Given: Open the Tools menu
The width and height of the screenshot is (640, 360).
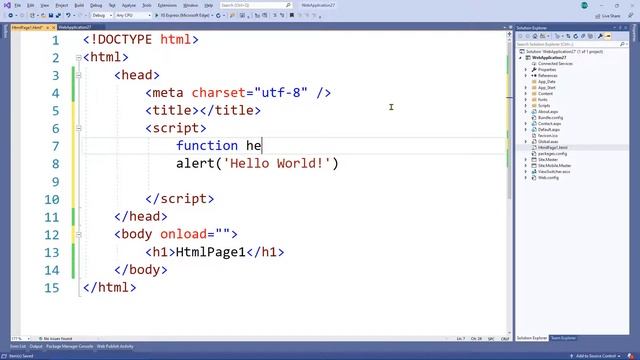Looking at the screenshot, I should 147,6.
